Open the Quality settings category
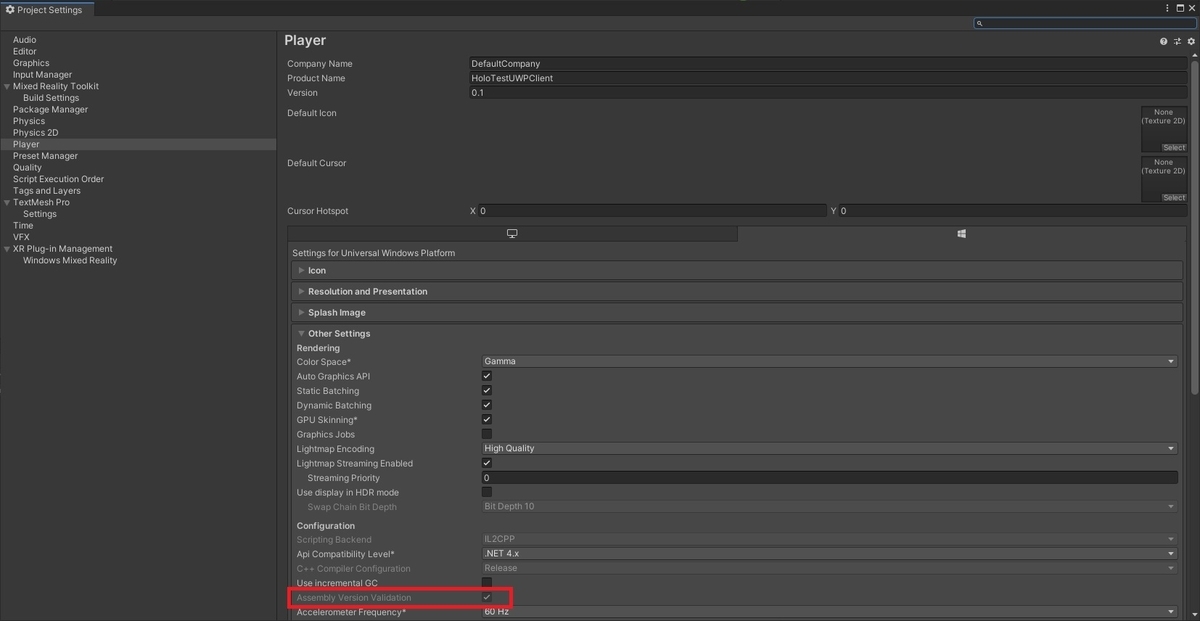This screenshot has width=1200, height=621. coord(27,167)
